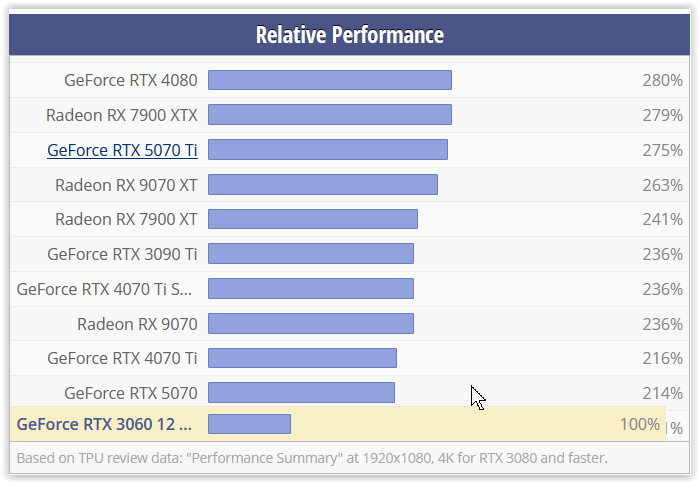Click the TPU review data footnote
This screenshot has width=699, height=483.
pos(312,458)
